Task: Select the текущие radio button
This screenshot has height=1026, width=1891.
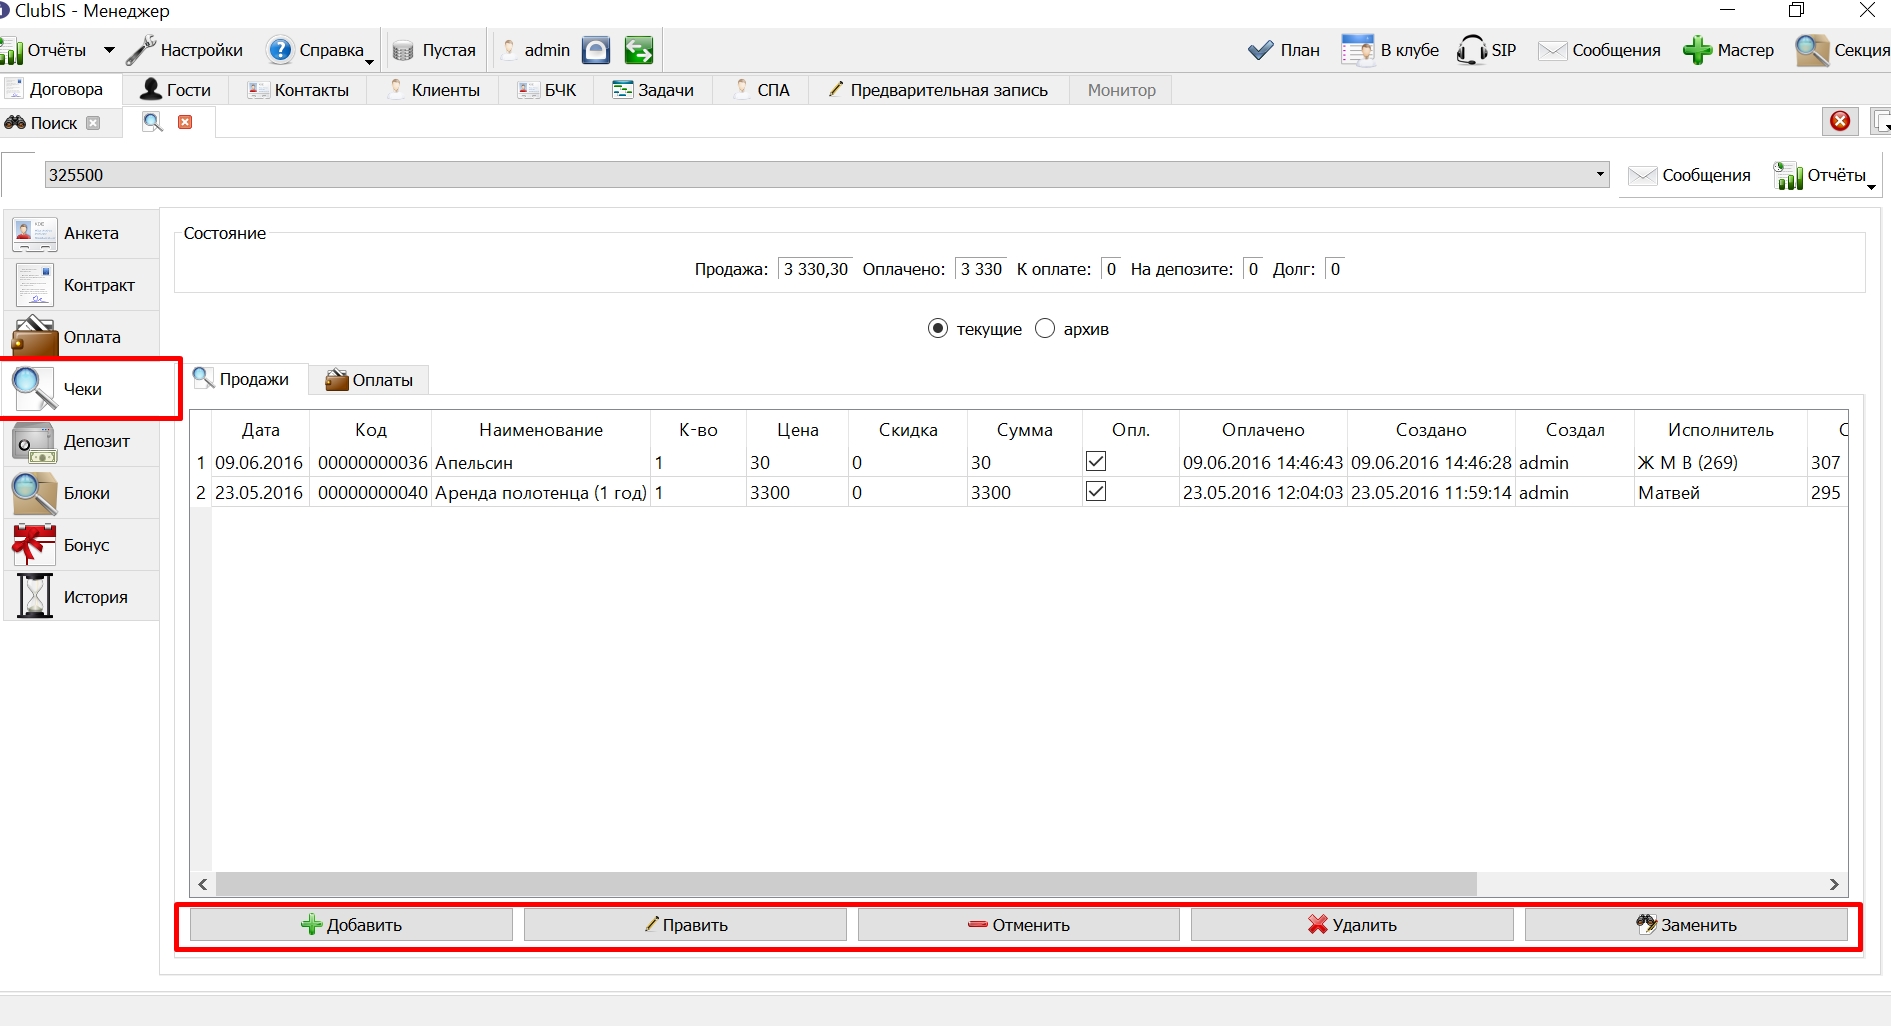Action: coord(938,329)
